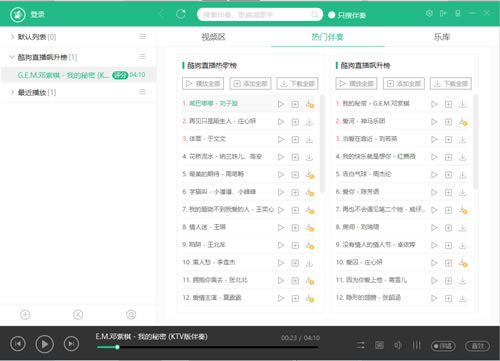Open the equalizer bars icon
This screenshot has height=361, width=500.
(417, 345)
